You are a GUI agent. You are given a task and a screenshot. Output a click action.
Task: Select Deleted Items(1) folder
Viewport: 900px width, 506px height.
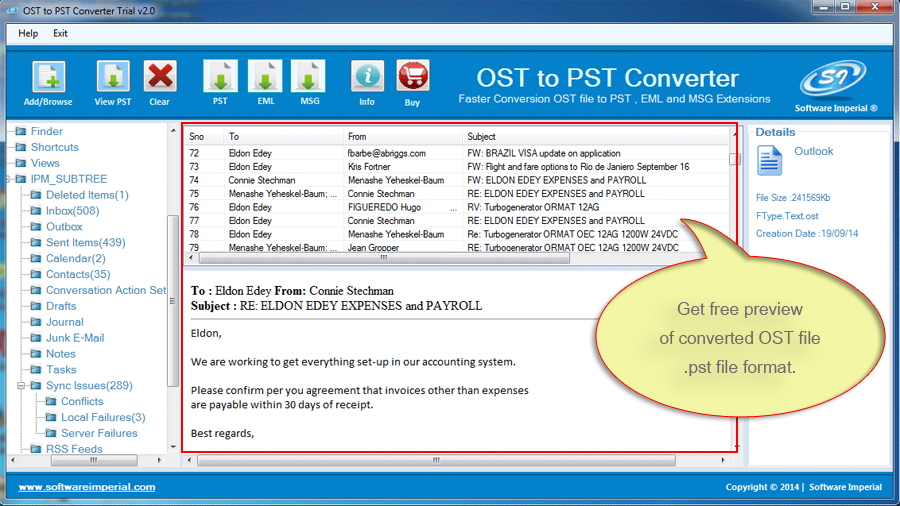pyautogui.click(x=87, y=195)
